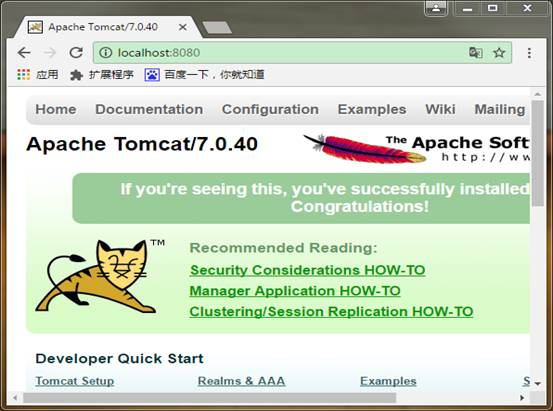Bookmark this page with the star

click(499, 53)
